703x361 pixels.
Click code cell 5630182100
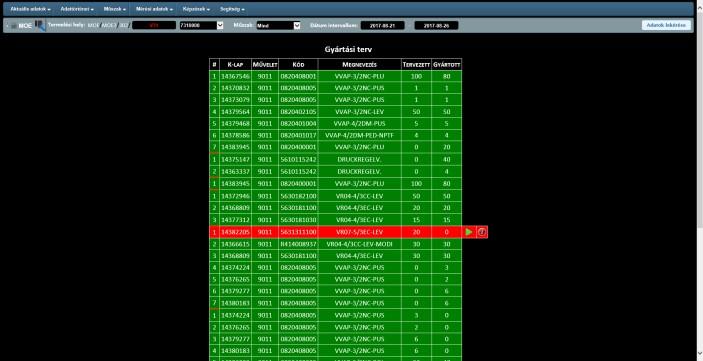pos(298,196)
